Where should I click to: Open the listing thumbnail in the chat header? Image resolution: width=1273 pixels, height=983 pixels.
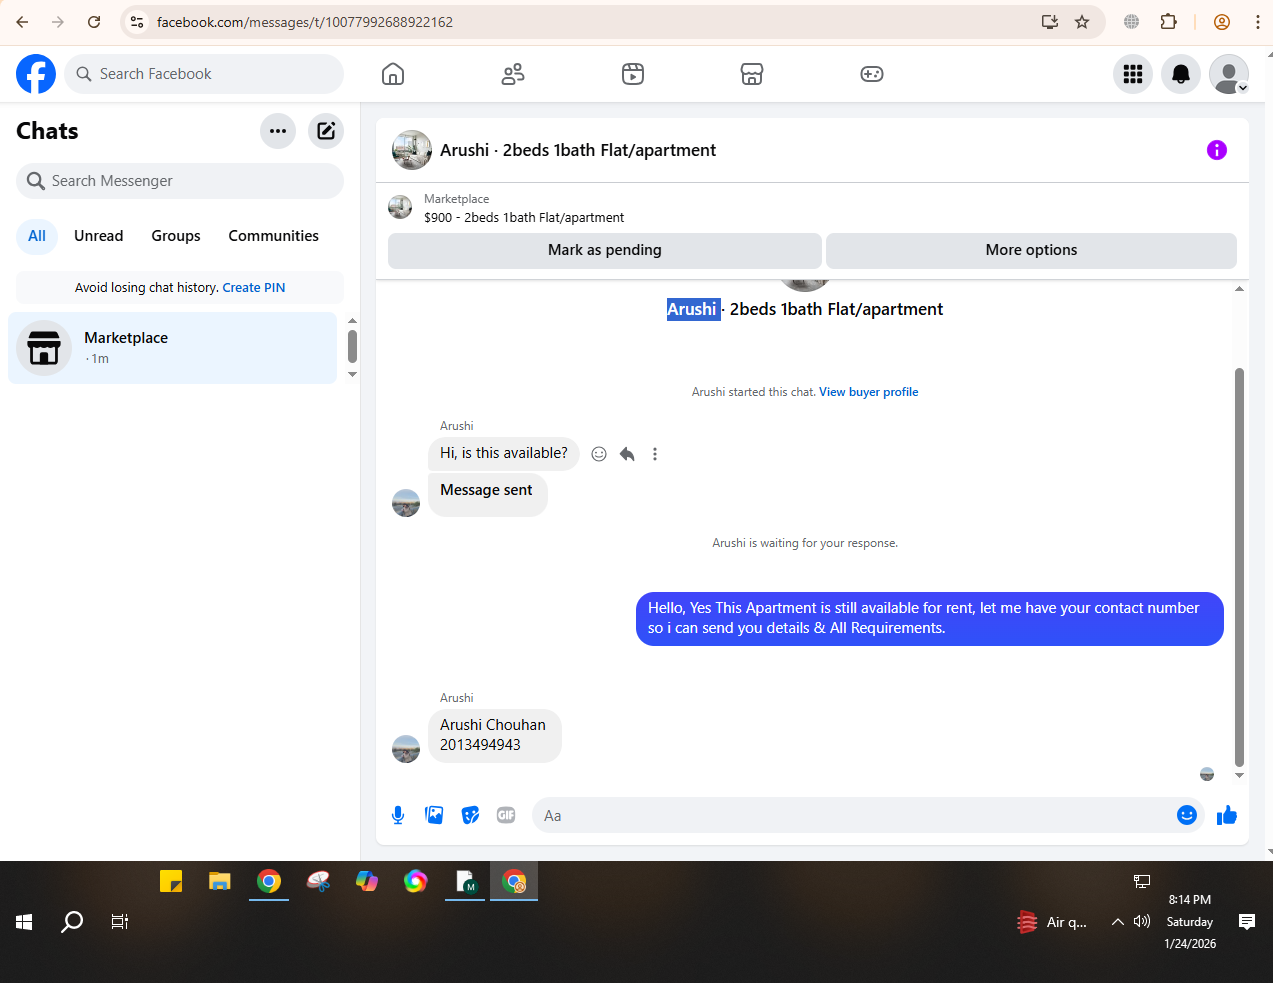(x=412, y=150)
